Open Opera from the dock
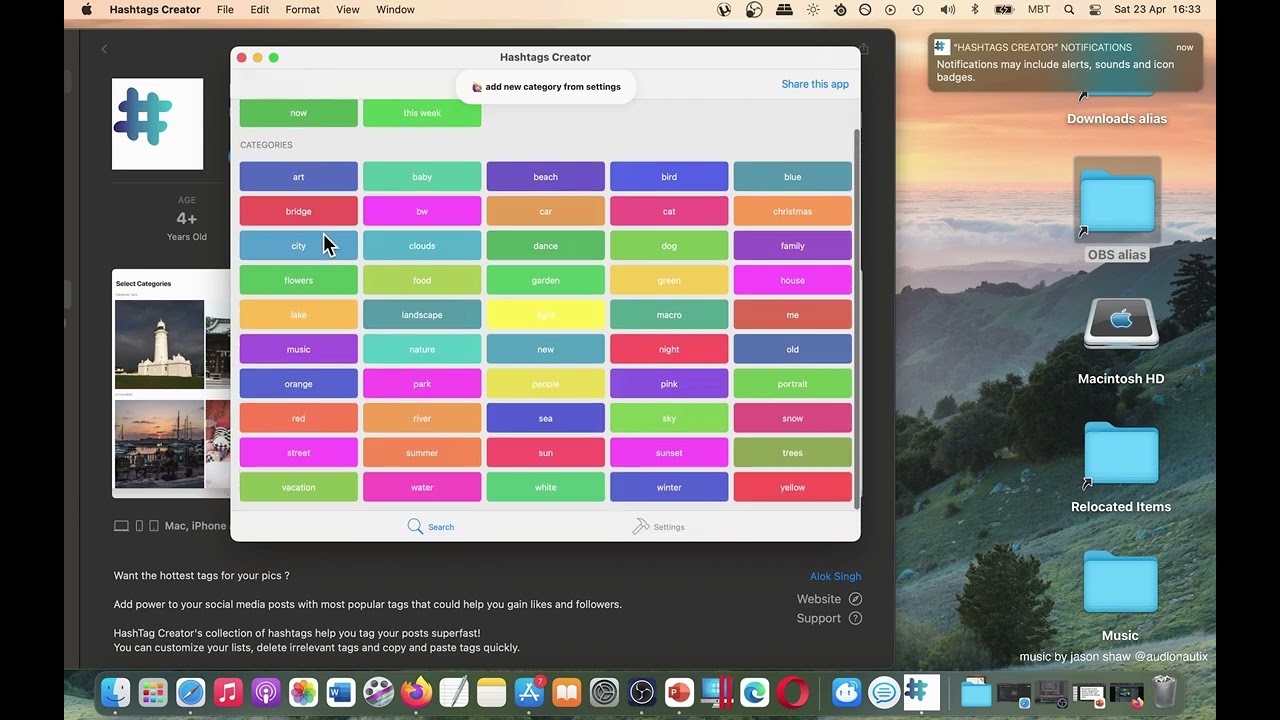The image size is (1280, 720). click(x=792, y=692)
